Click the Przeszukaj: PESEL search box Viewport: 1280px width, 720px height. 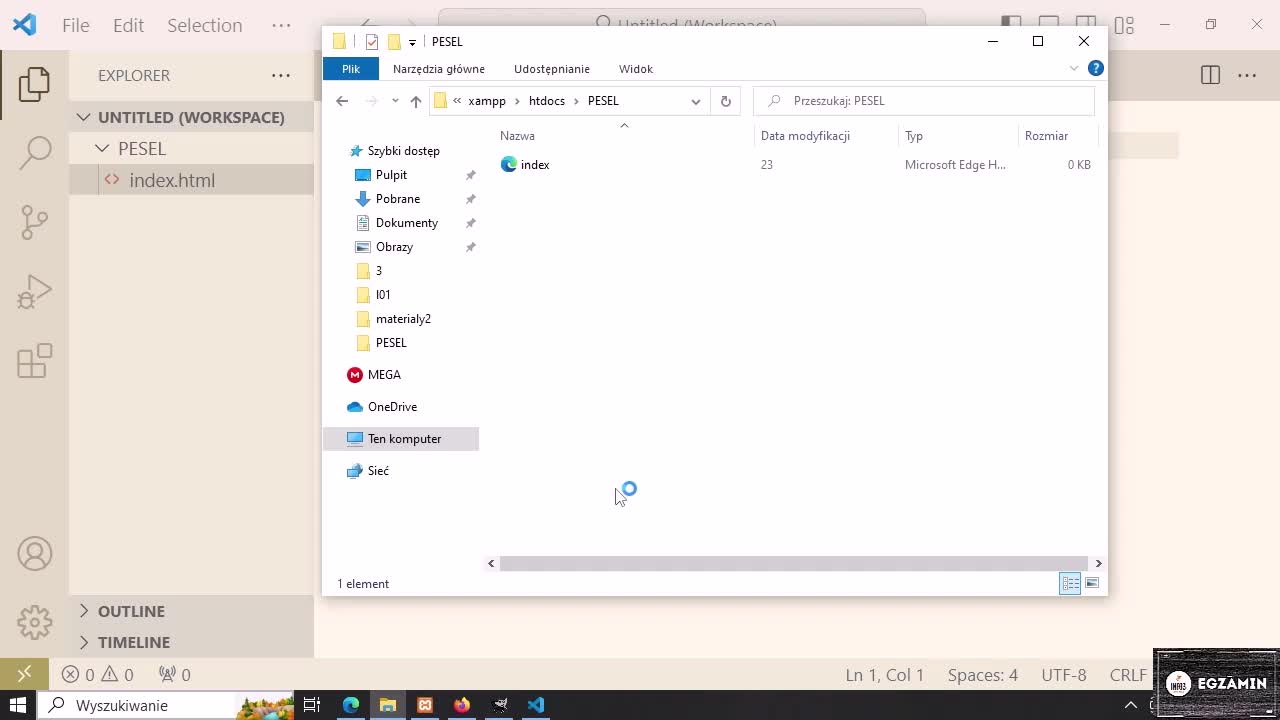[924, 101]
